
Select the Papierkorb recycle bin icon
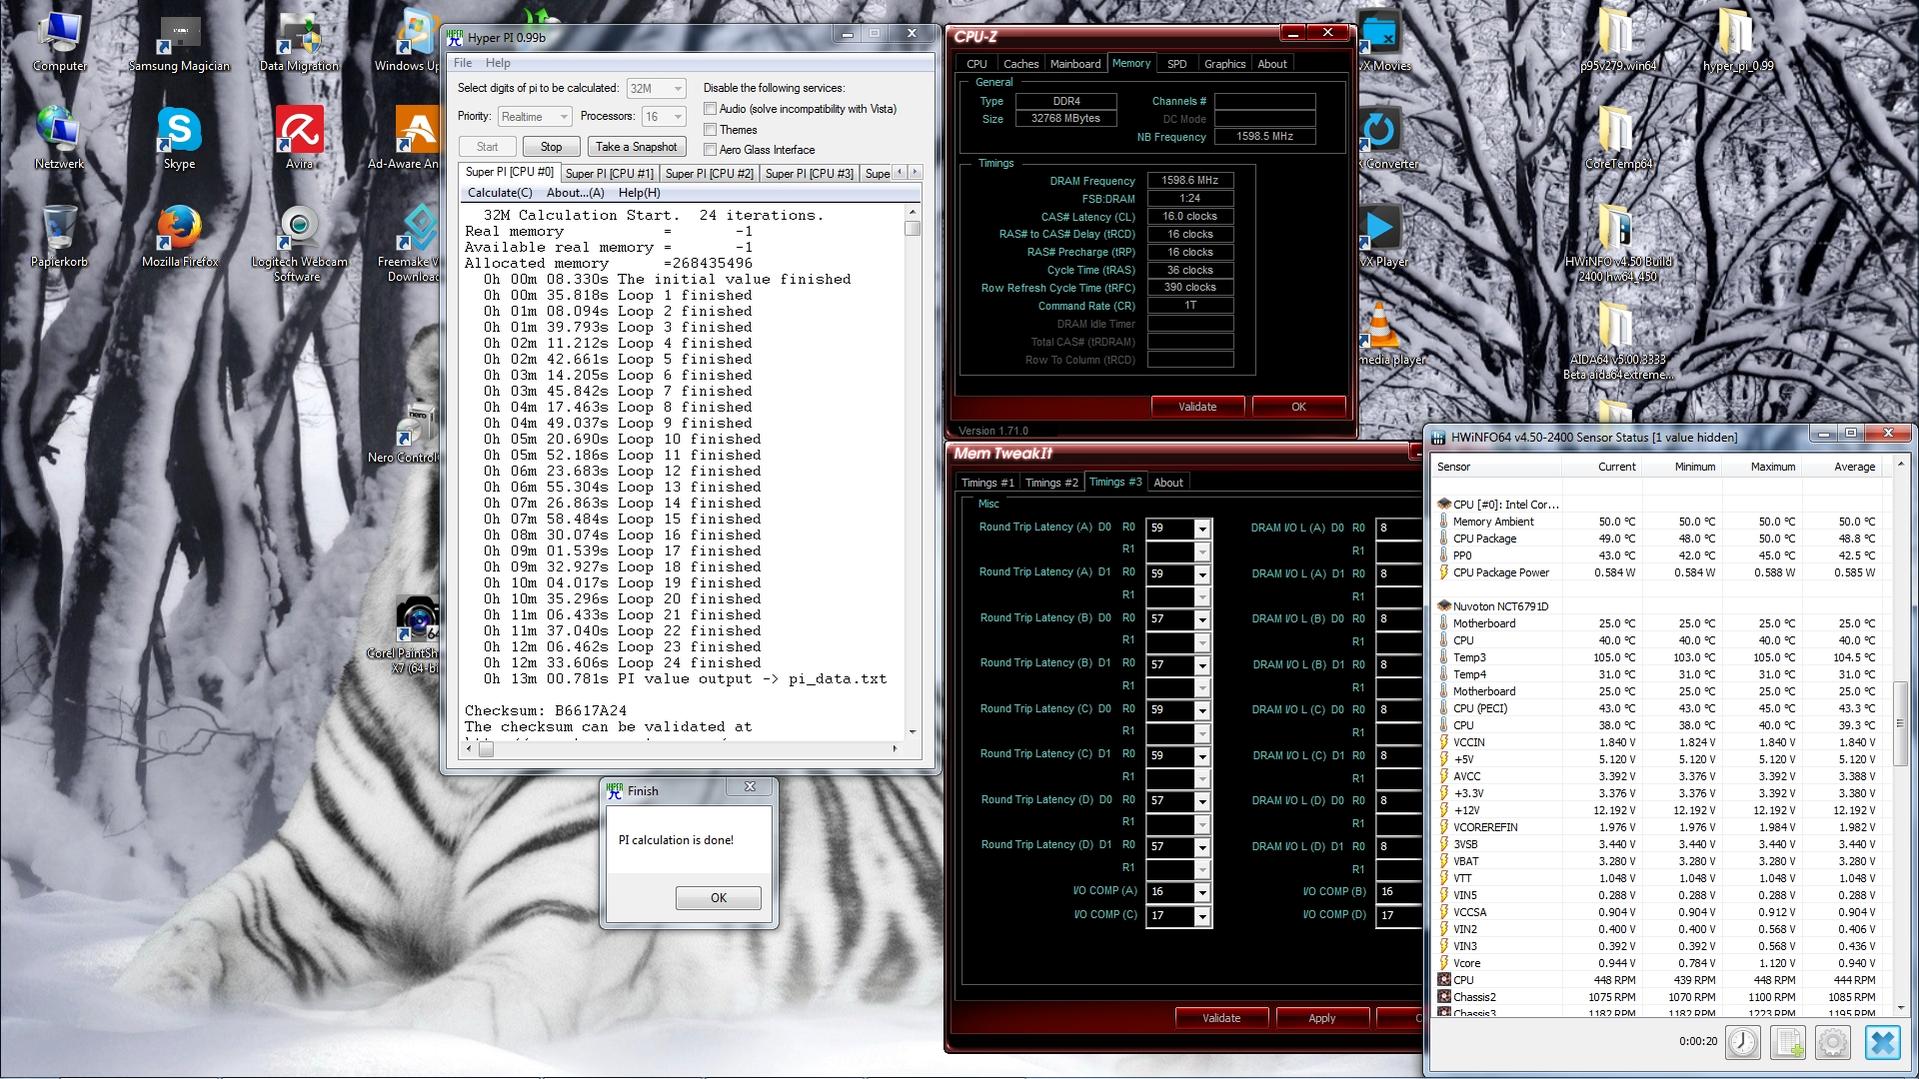pos(59,235)
